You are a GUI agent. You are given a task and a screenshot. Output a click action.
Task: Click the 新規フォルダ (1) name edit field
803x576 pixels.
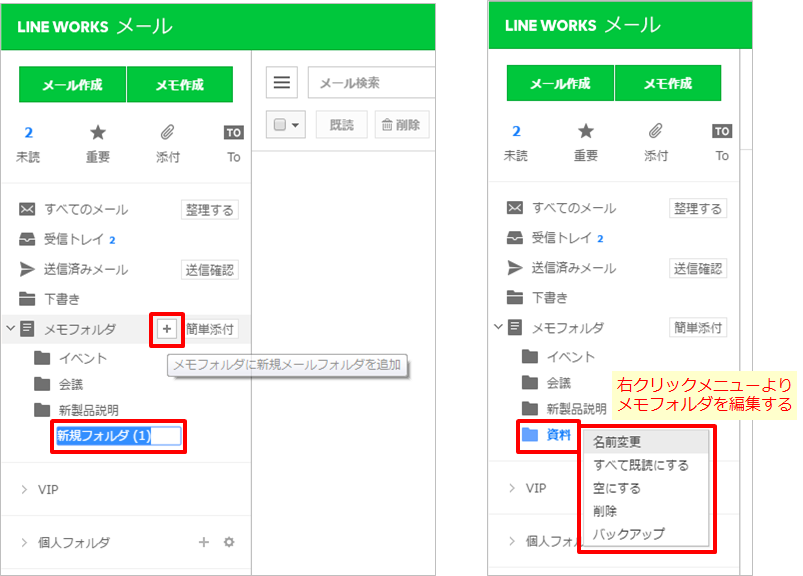[x=118, y=436]
